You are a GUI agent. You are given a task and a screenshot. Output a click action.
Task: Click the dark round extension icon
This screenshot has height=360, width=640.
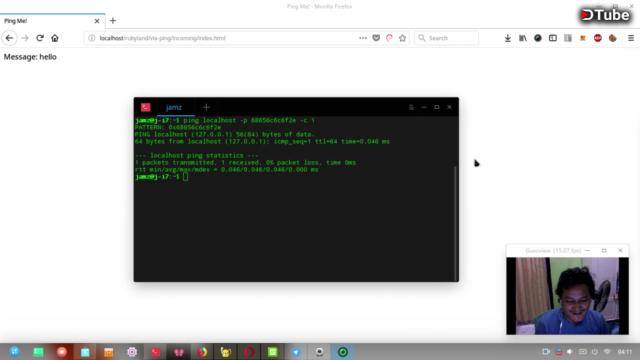(538, 38)
